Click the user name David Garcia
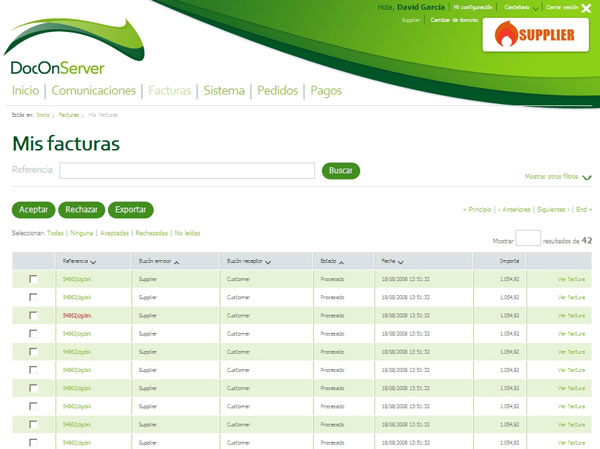600x449 pixels. click(421, 7)
